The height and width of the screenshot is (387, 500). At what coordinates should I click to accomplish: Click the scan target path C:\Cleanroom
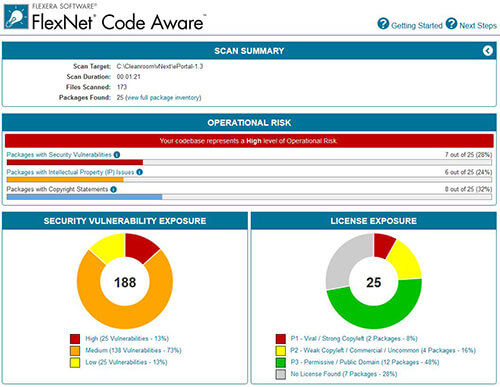pos(160,66)
